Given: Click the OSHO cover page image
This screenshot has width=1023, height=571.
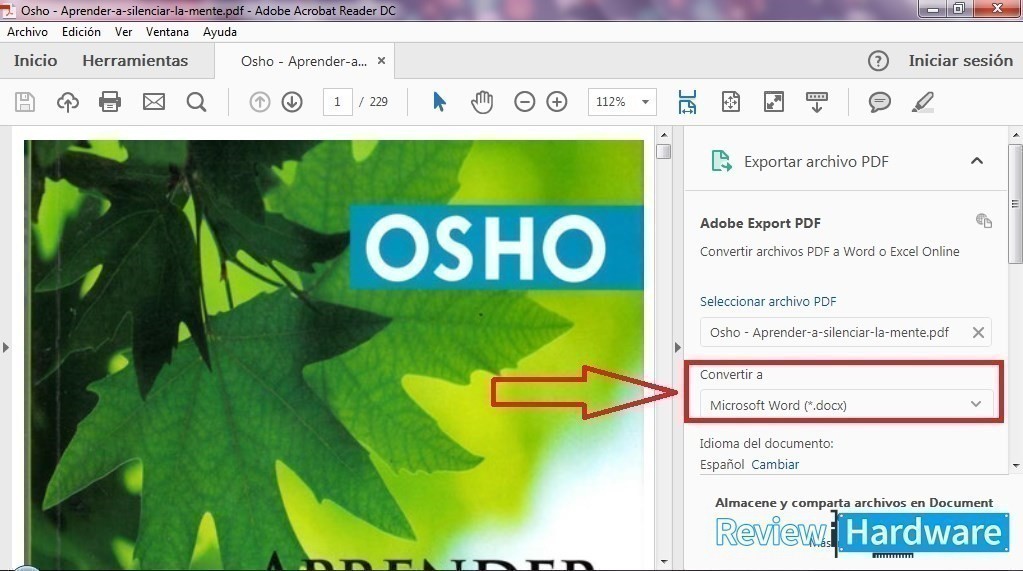Looking at the screenshot, I should pos(334,355).
